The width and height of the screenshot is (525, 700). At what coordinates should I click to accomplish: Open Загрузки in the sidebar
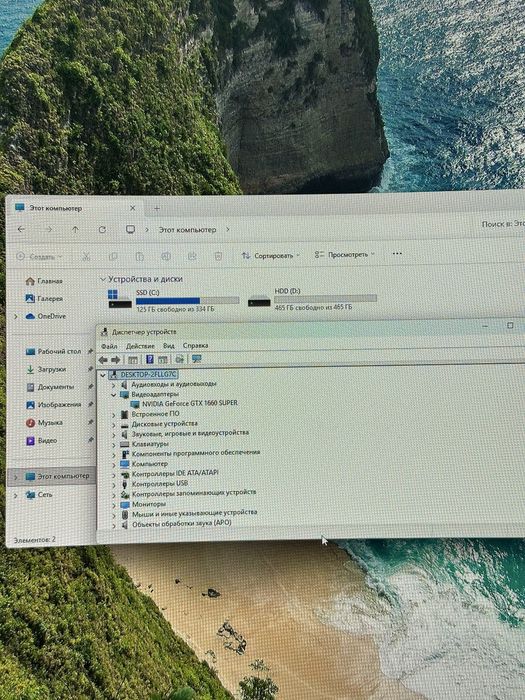point(52,369)
